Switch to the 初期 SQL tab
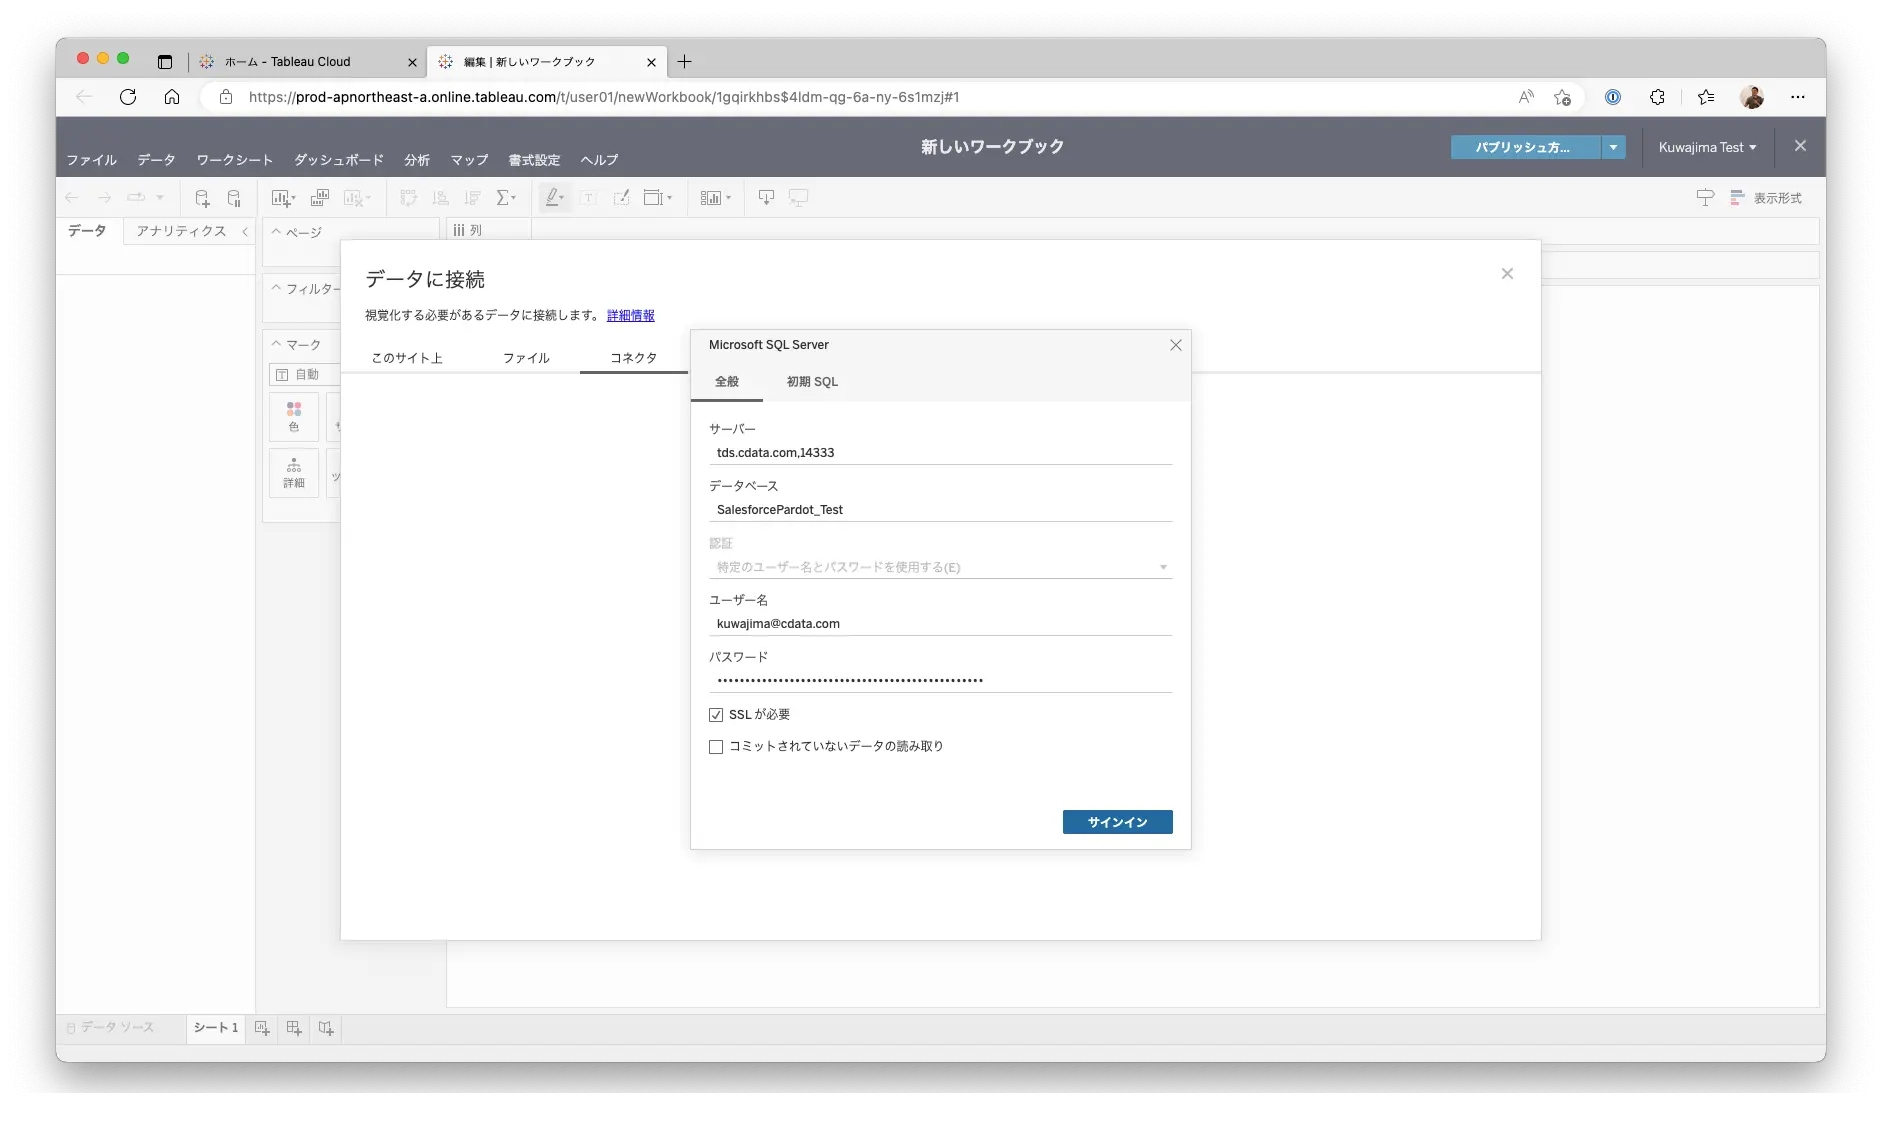1882x1136 pixels. click(812, 382)
